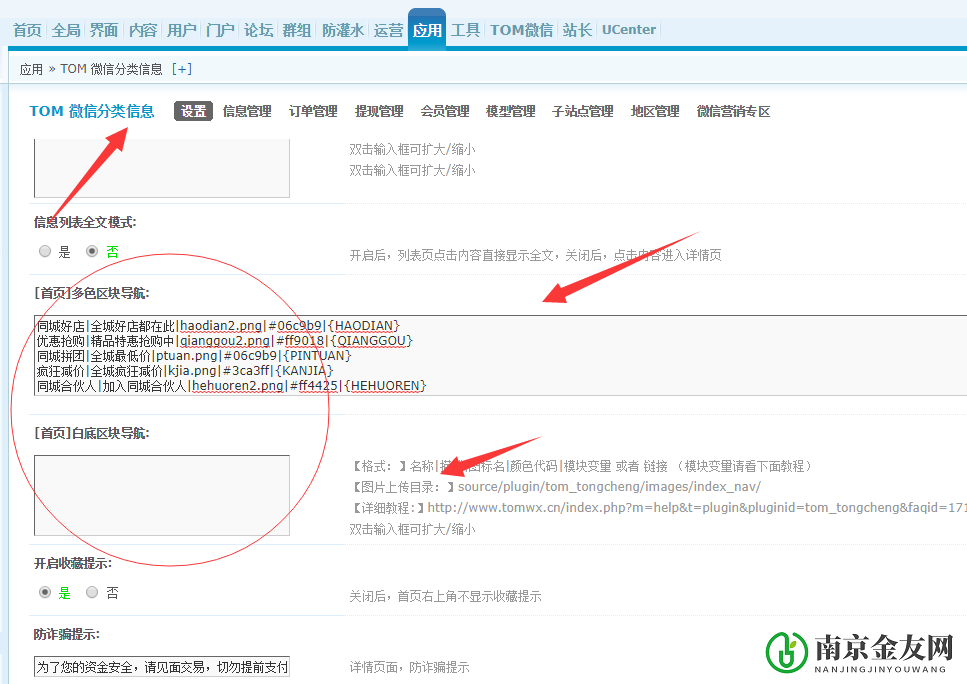This screenshot has width=967, height=684.
Task: Open the 提现管理 tab
Action: 379,111
